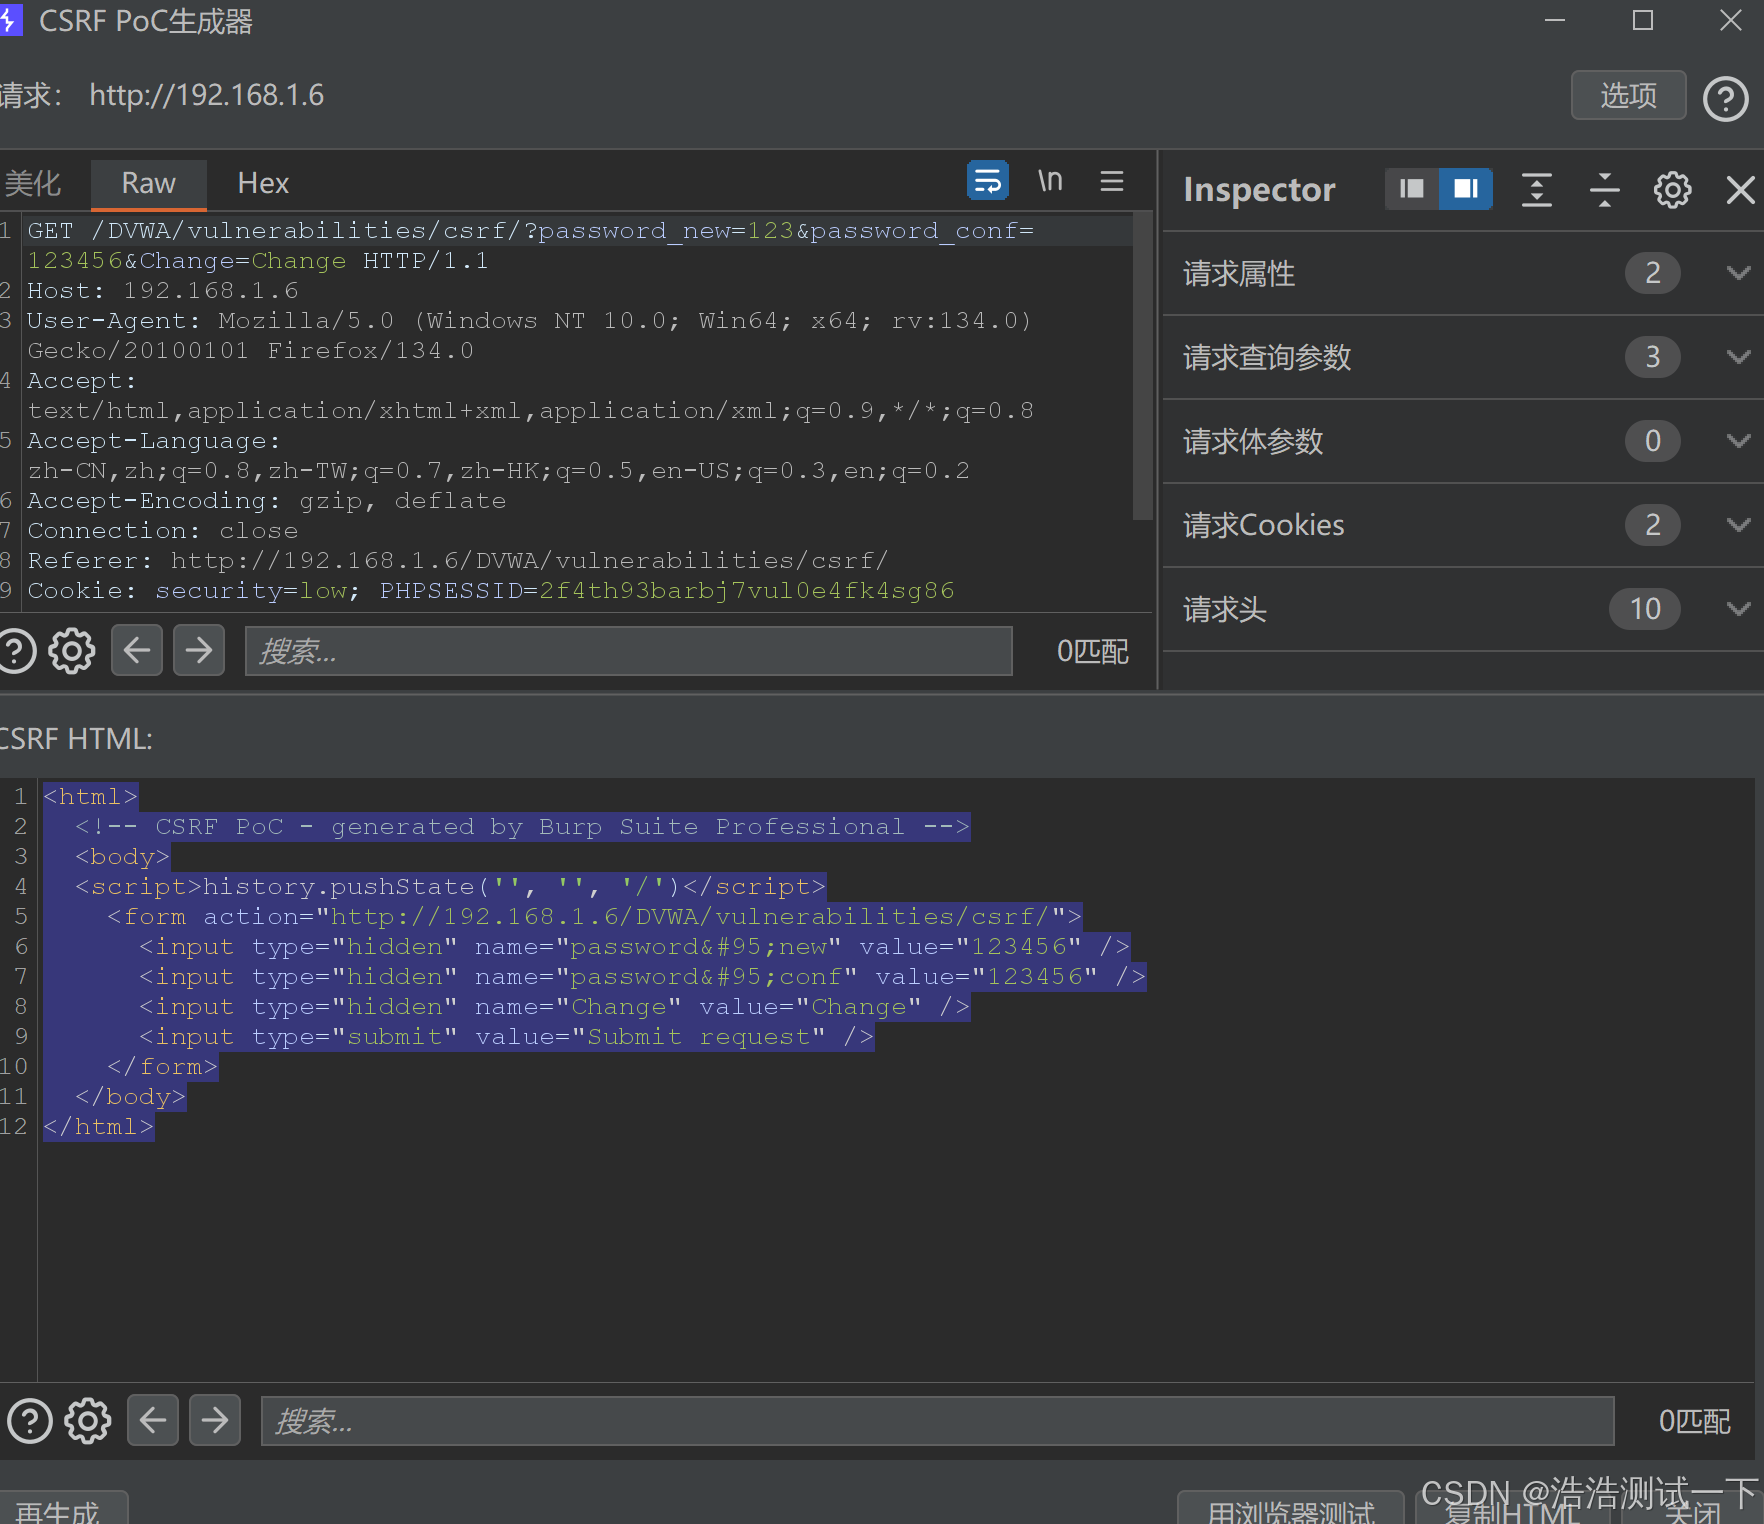The height and width of the screenshot is (1524, 1764).
Task: Click the 请求查询参数 count badge 3
Action: coord(1653,357)
